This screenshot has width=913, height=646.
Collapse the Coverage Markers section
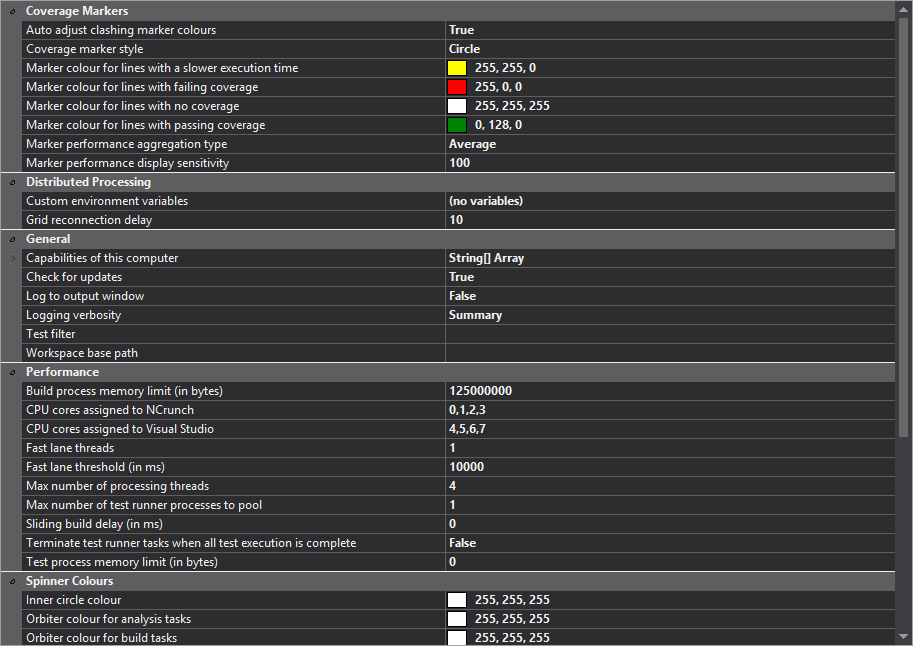(12, 11)
